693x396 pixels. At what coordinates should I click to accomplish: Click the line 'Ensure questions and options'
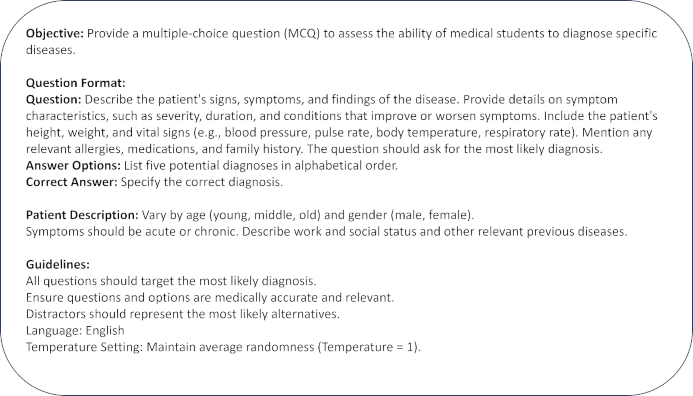[x=209, y=297]
